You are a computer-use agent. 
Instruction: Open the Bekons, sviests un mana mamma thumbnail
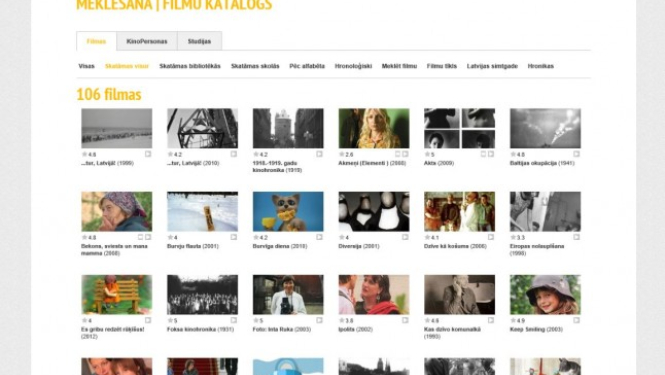tap(117, 211)
